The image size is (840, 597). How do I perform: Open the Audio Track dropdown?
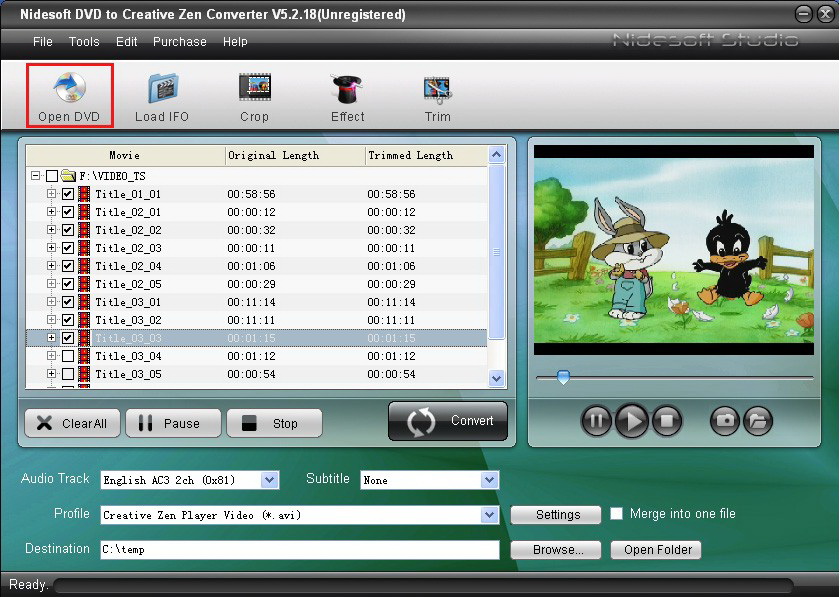point(269,480)
